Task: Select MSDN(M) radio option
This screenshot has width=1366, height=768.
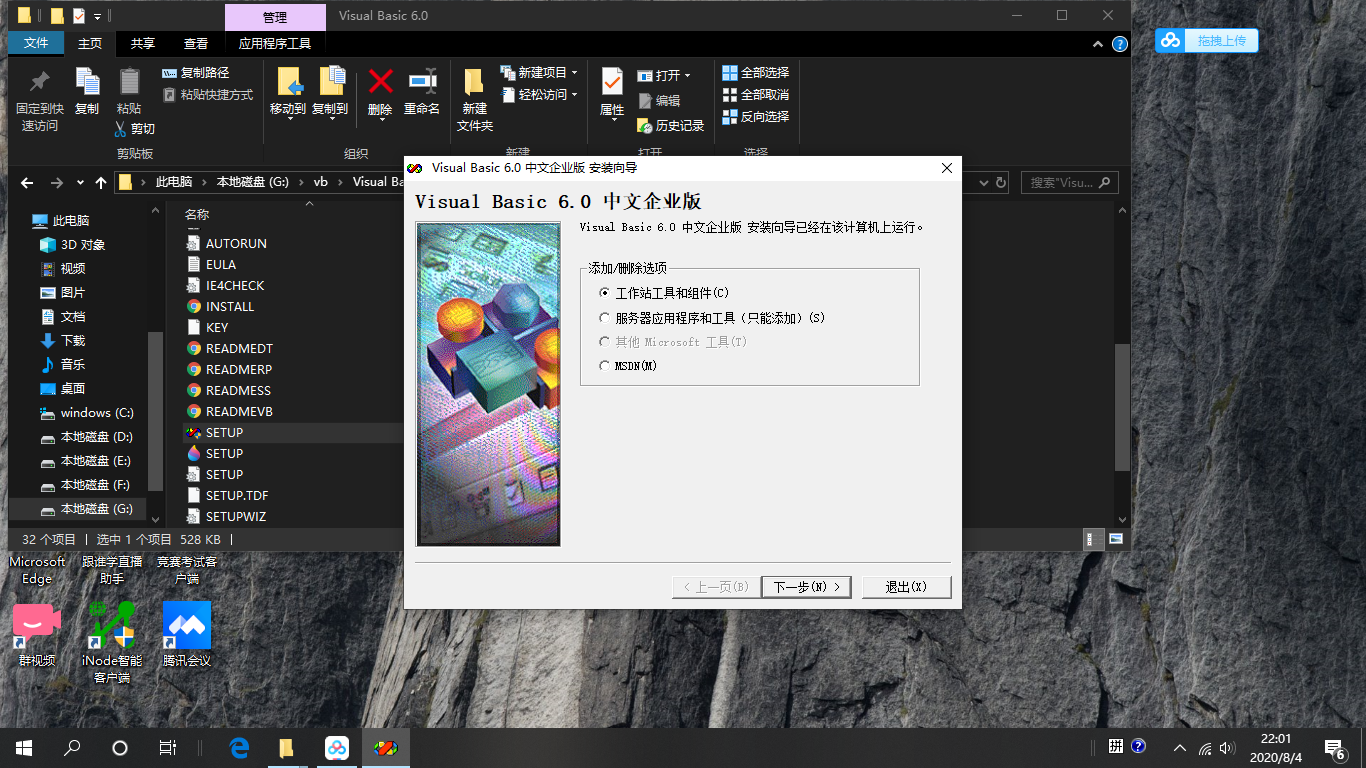Action: pyautogui.click(x=628, y=366)
